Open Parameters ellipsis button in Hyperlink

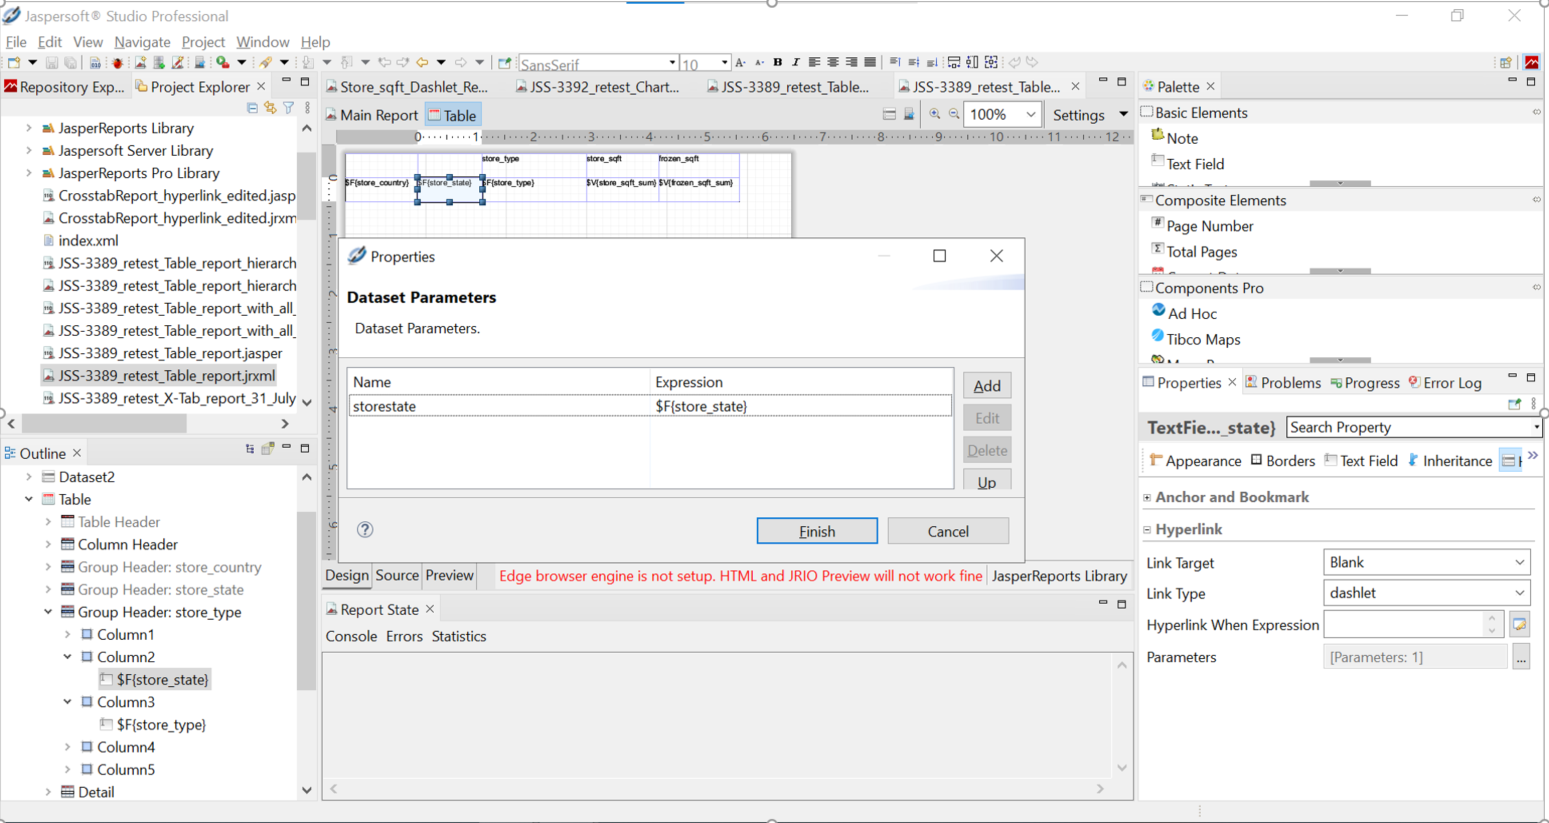pyautogui.click(x=1521, y=657)
